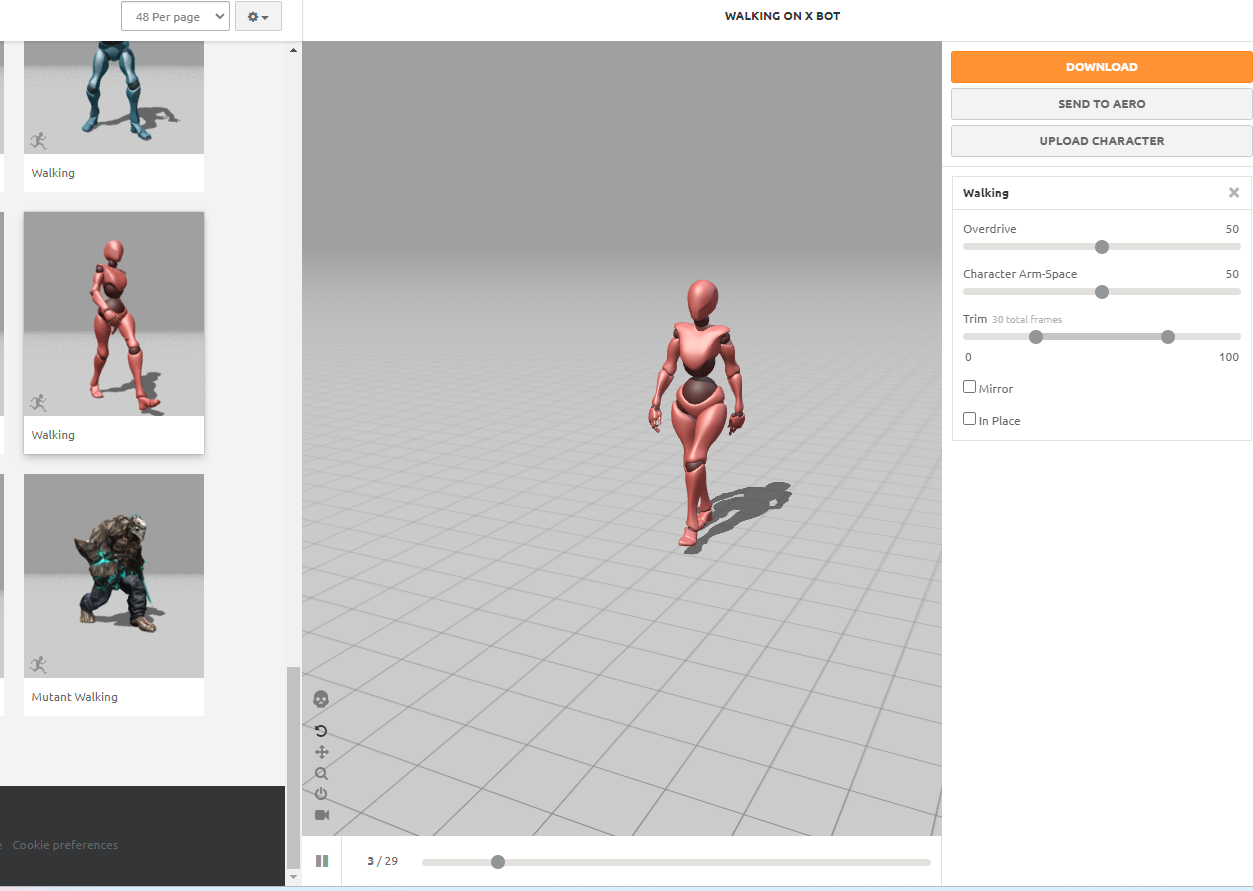Close the Walking settings panel

click(x=1234, y=193)
